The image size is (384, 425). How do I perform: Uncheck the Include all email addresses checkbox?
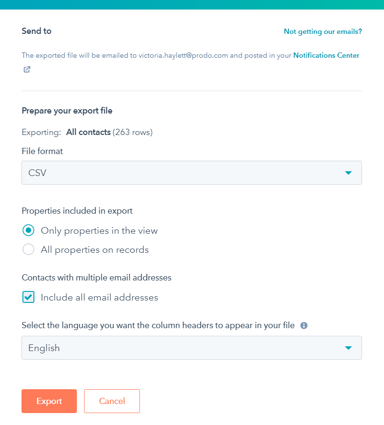coord(28,297)
